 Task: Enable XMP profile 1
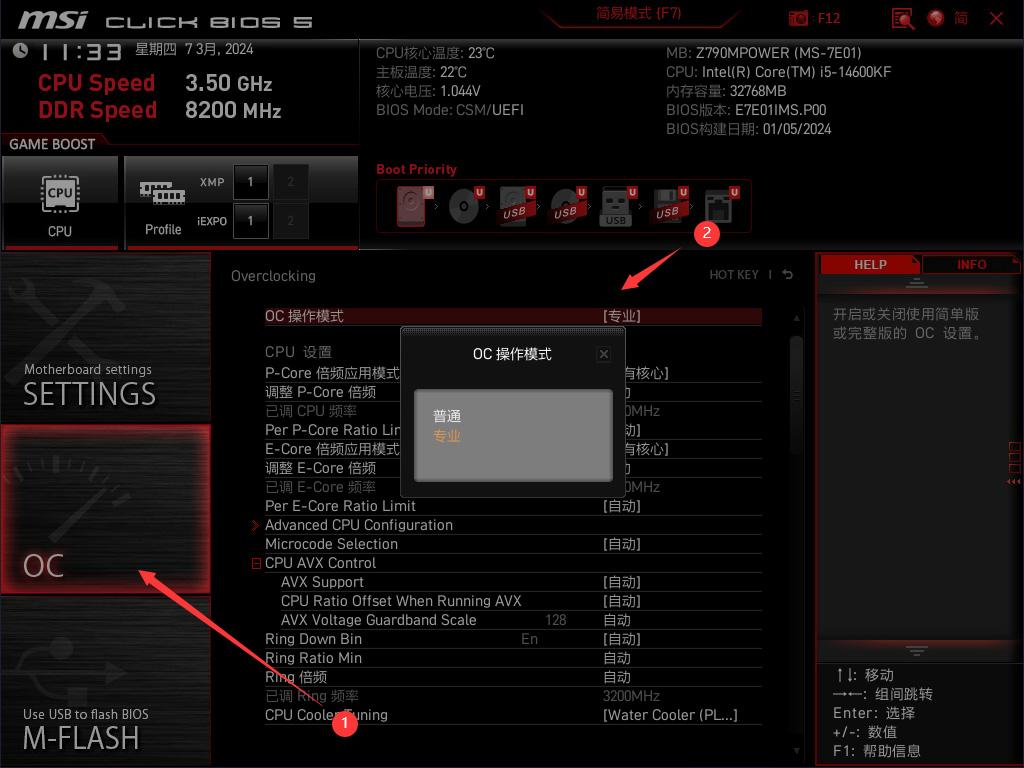point(250,182)
